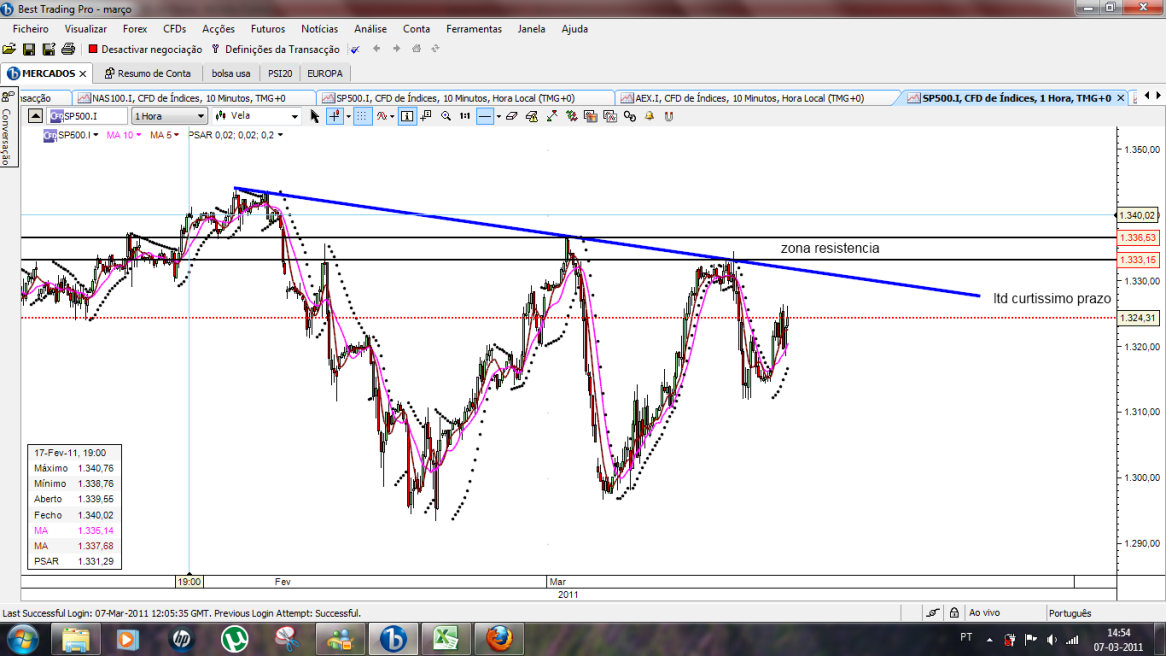The height and width of the screenshot is (656, 1166).
Task: Switch to the PSI20 tab
Action: (x=280, y=74)
